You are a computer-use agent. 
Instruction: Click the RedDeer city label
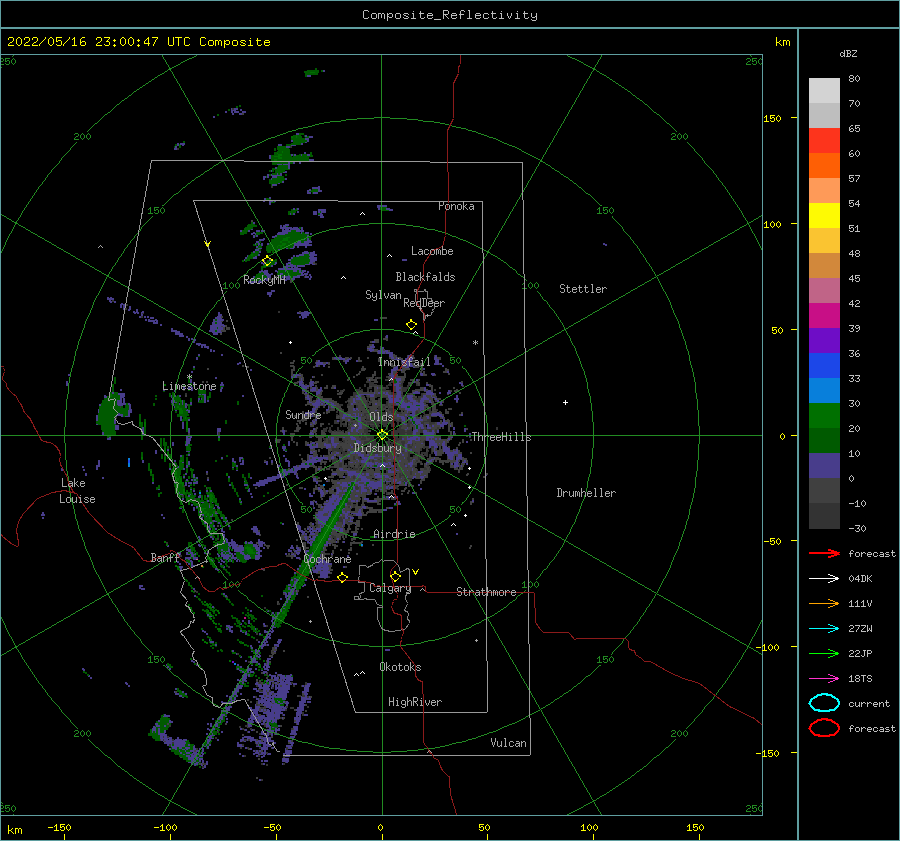424,303
